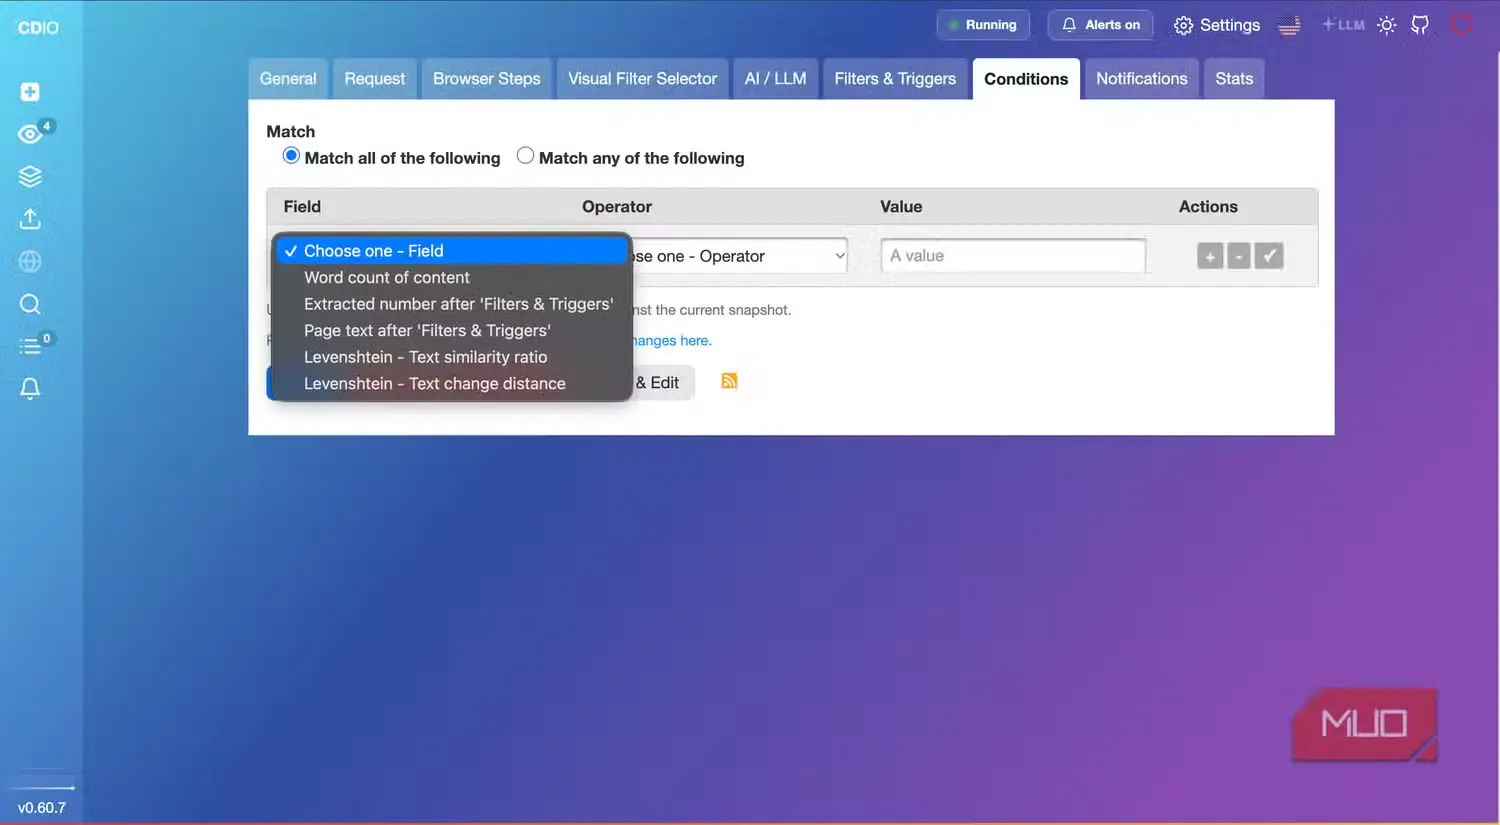Click the add new watch plus icon

click(x=30, y=92)
